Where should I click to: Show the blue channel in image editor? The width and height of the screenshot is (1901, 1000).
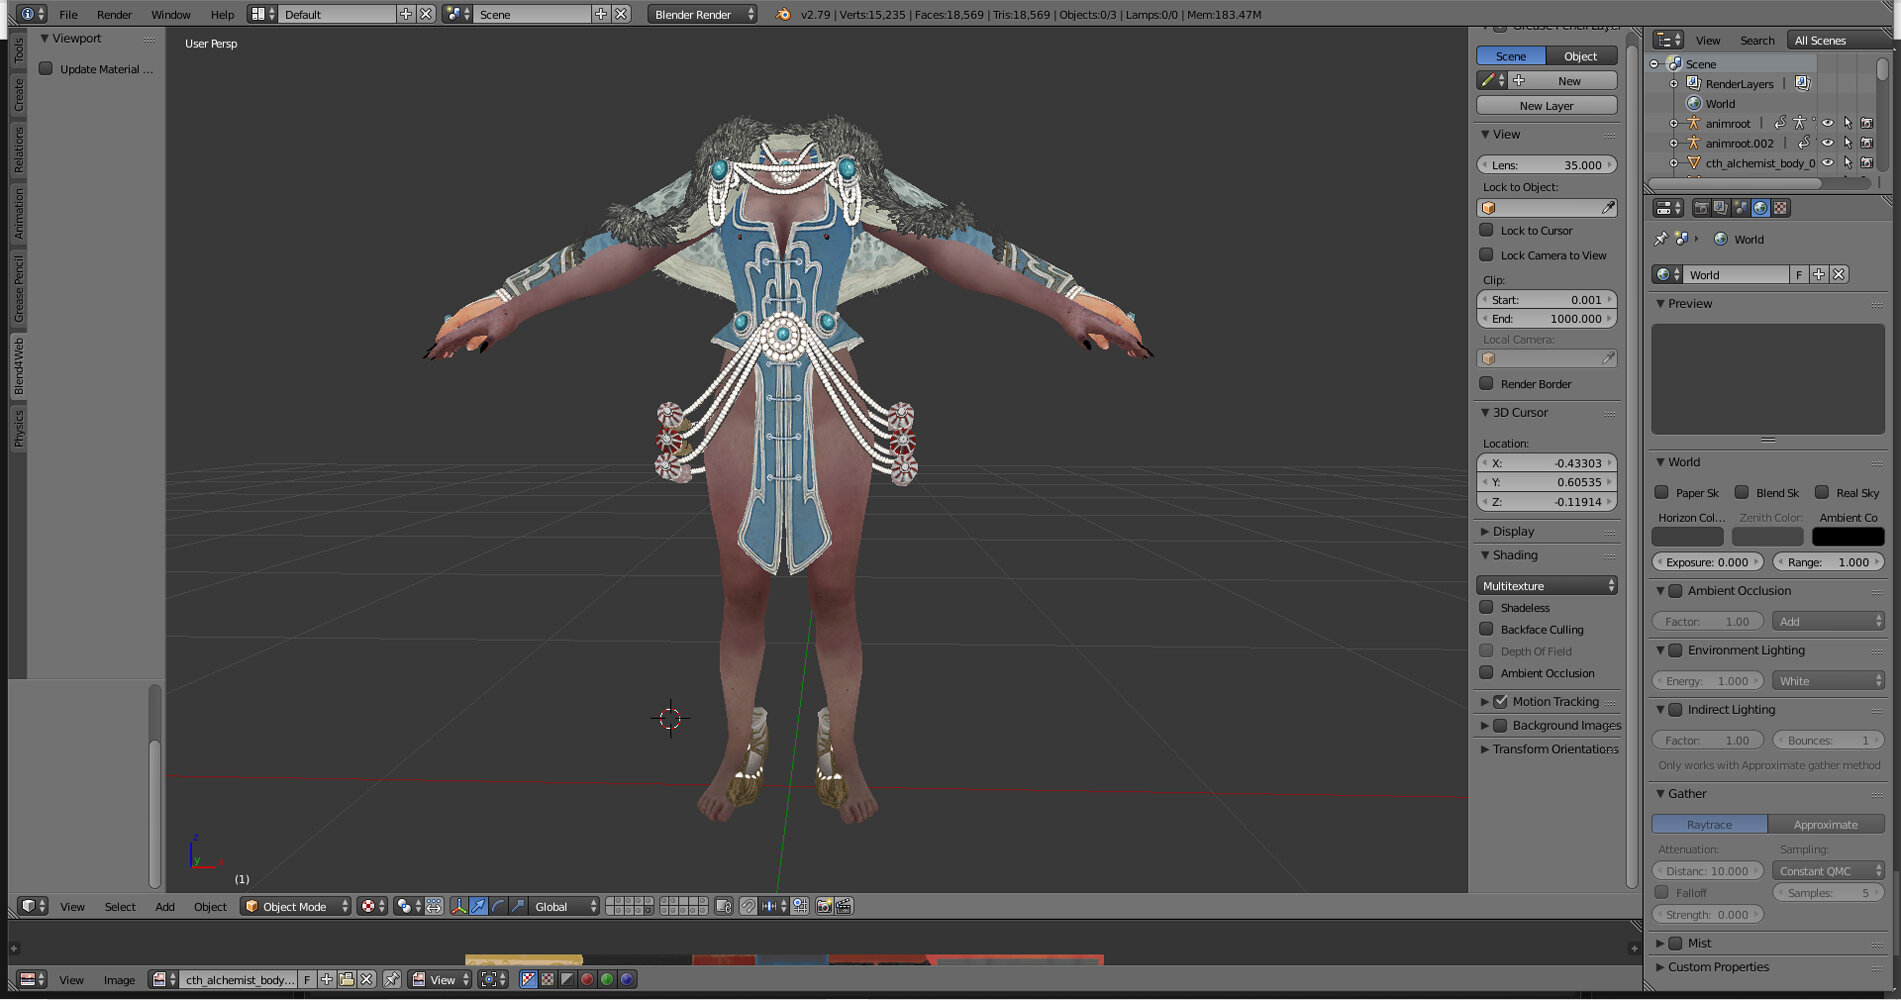coord(626,979)
